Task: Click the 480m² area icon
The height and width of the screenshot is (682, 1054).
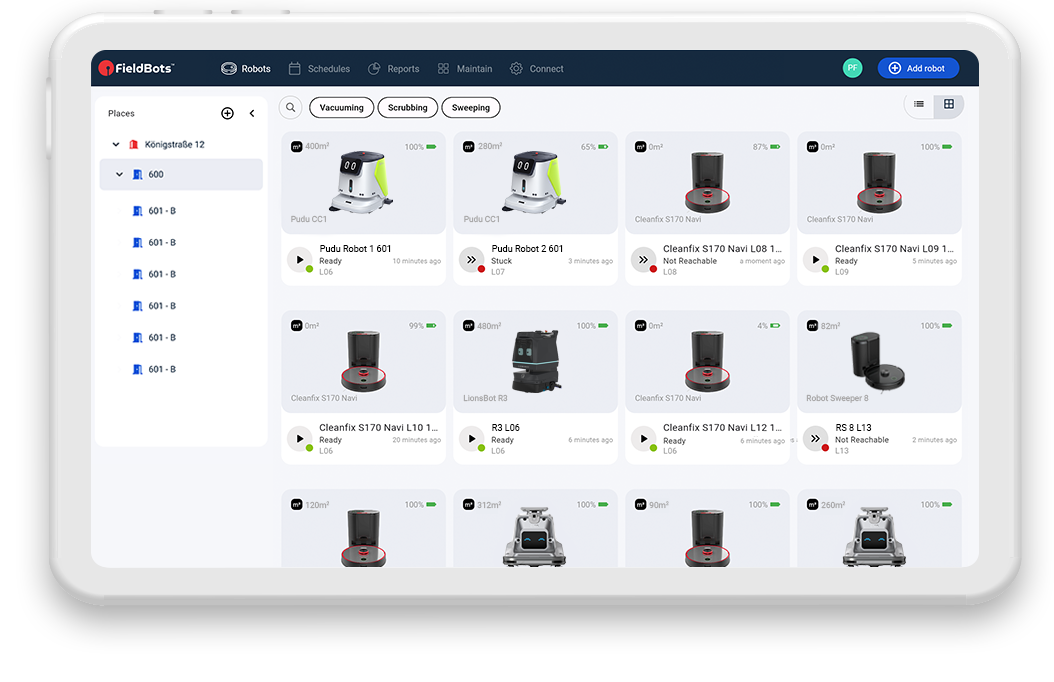Action: coord(469,326)
